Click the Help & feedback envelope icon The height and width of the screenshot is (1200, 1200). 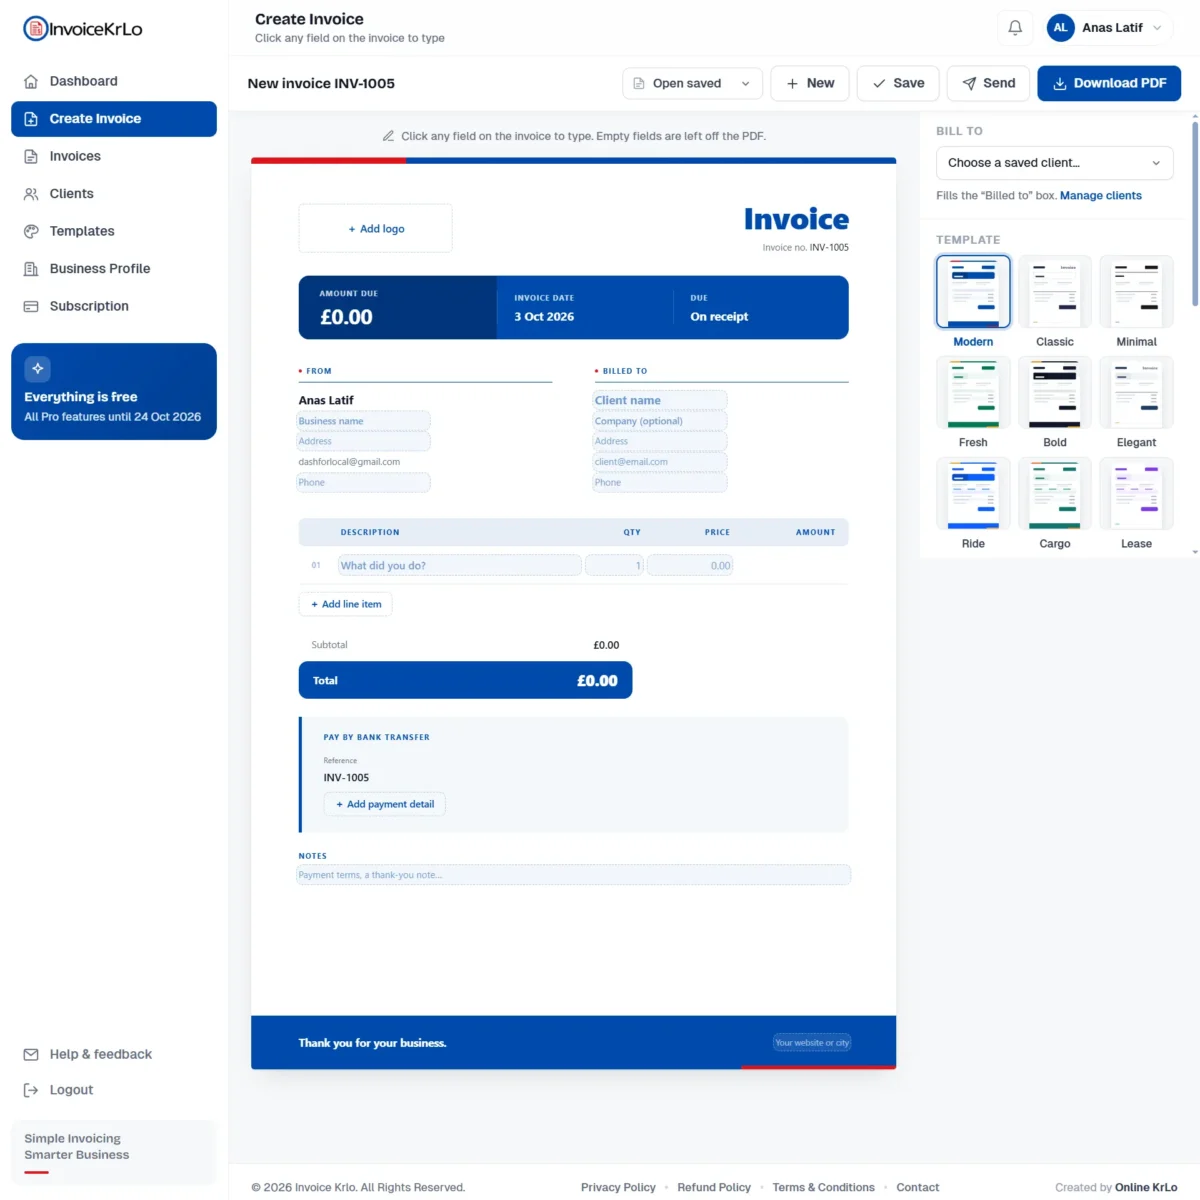[31, 1054]
